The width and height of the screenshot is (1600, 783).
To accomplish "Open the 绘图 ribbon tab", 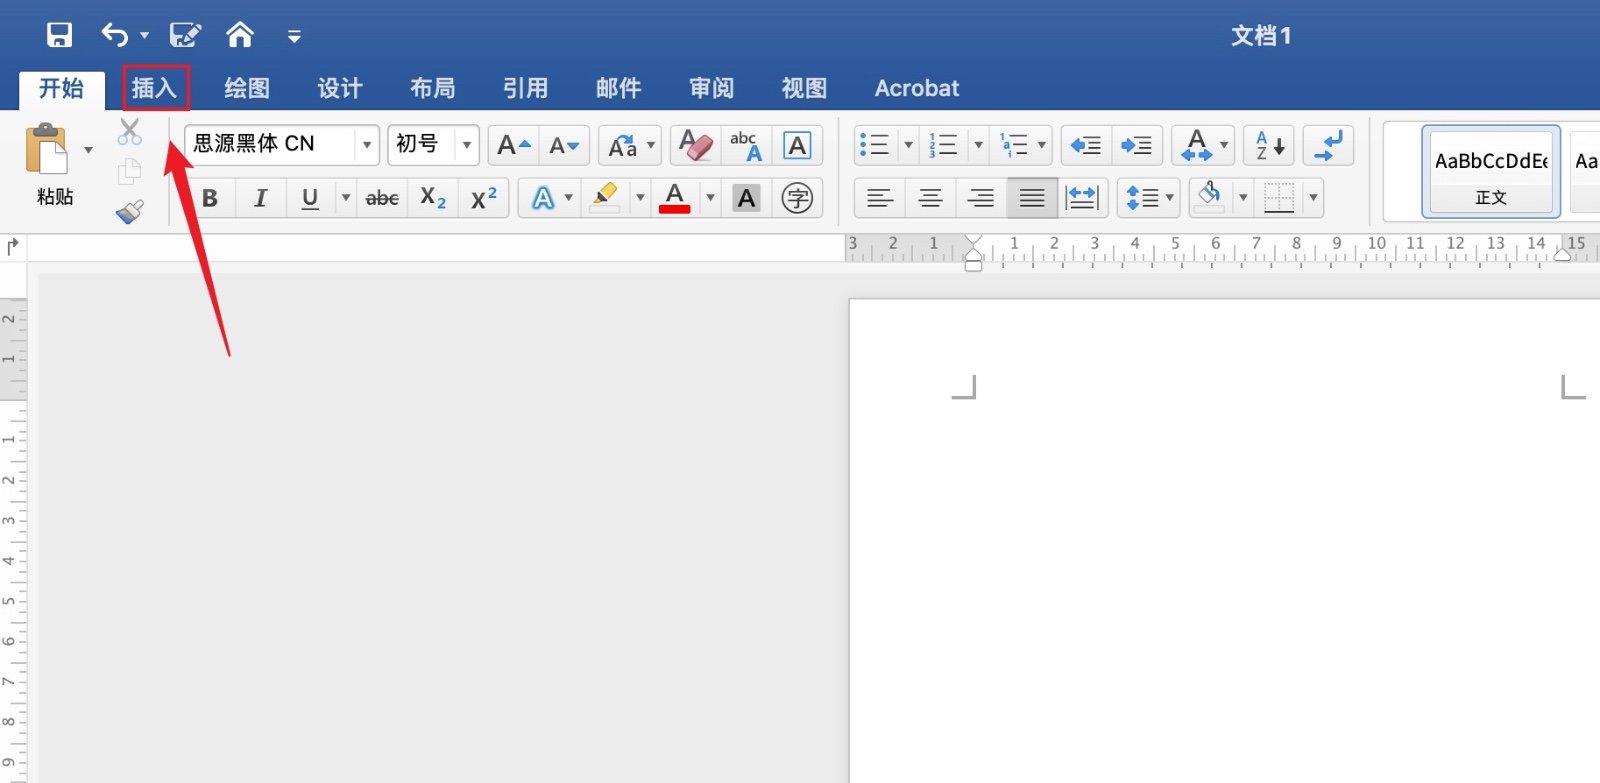I will (247, 88).
